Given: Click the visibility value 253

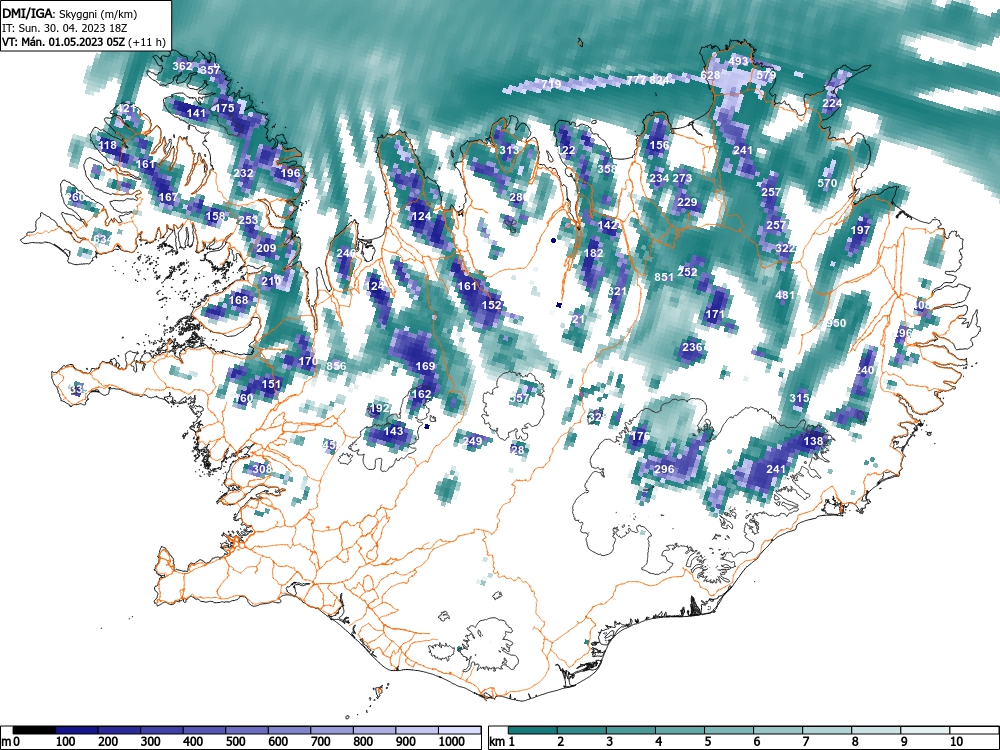Looking at the screenshot, I should point(248,220).
